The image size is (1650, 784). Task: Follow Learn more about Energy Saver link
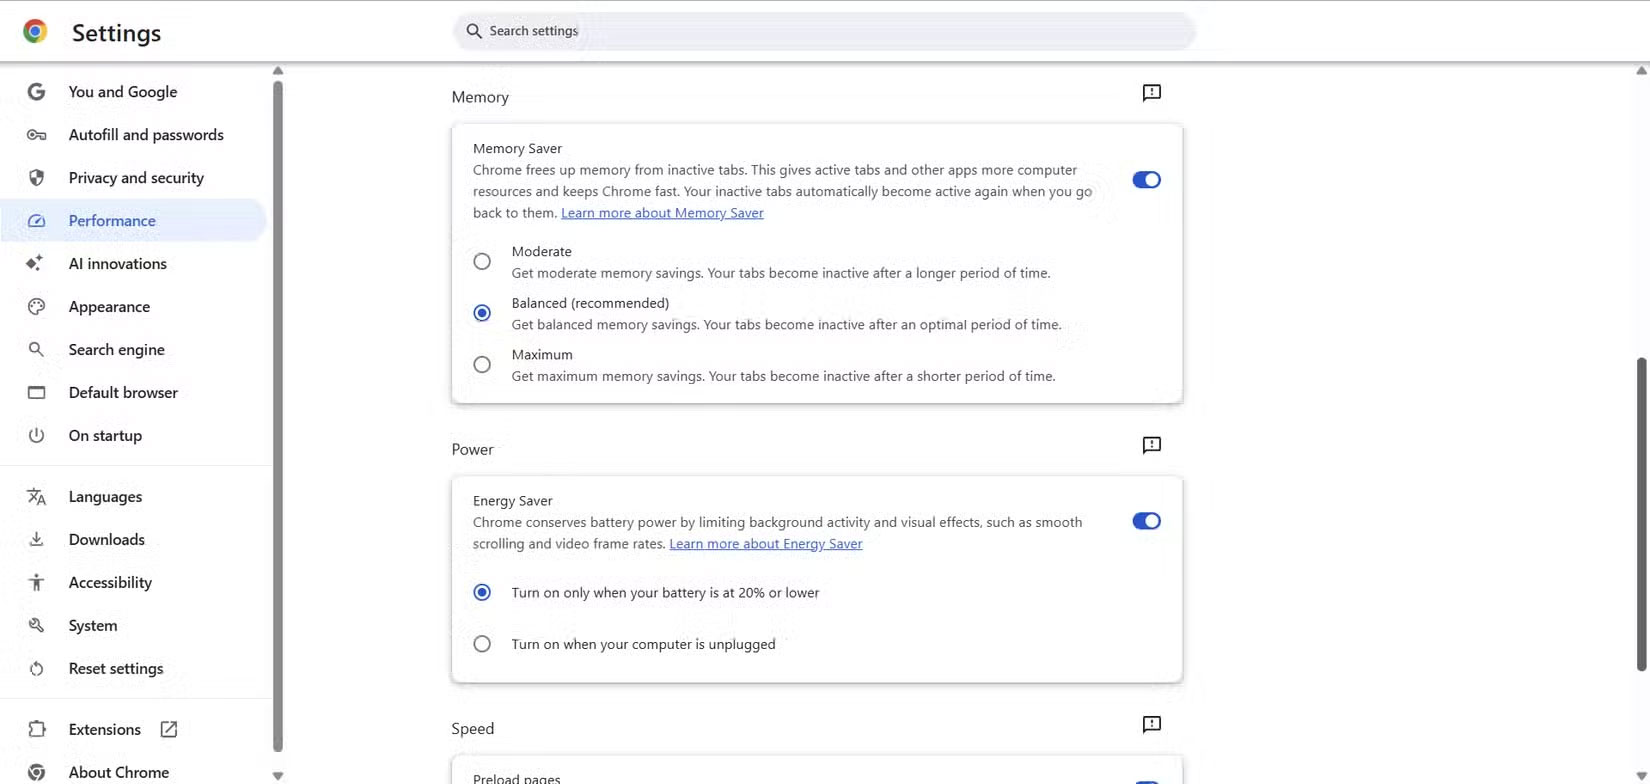coord(765,544)
